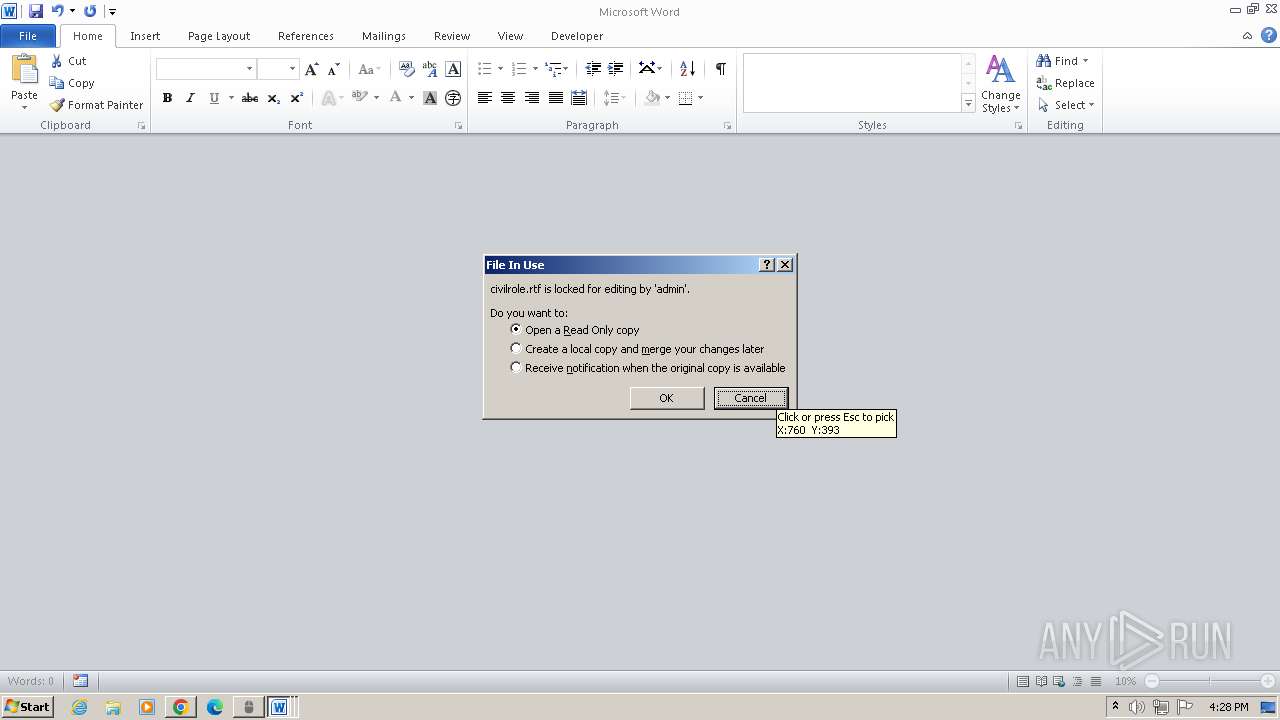This screenshot has height=720, width=1280.
Task: Show paragraph marks with pilcrow icon
Action: coord(720,69)
